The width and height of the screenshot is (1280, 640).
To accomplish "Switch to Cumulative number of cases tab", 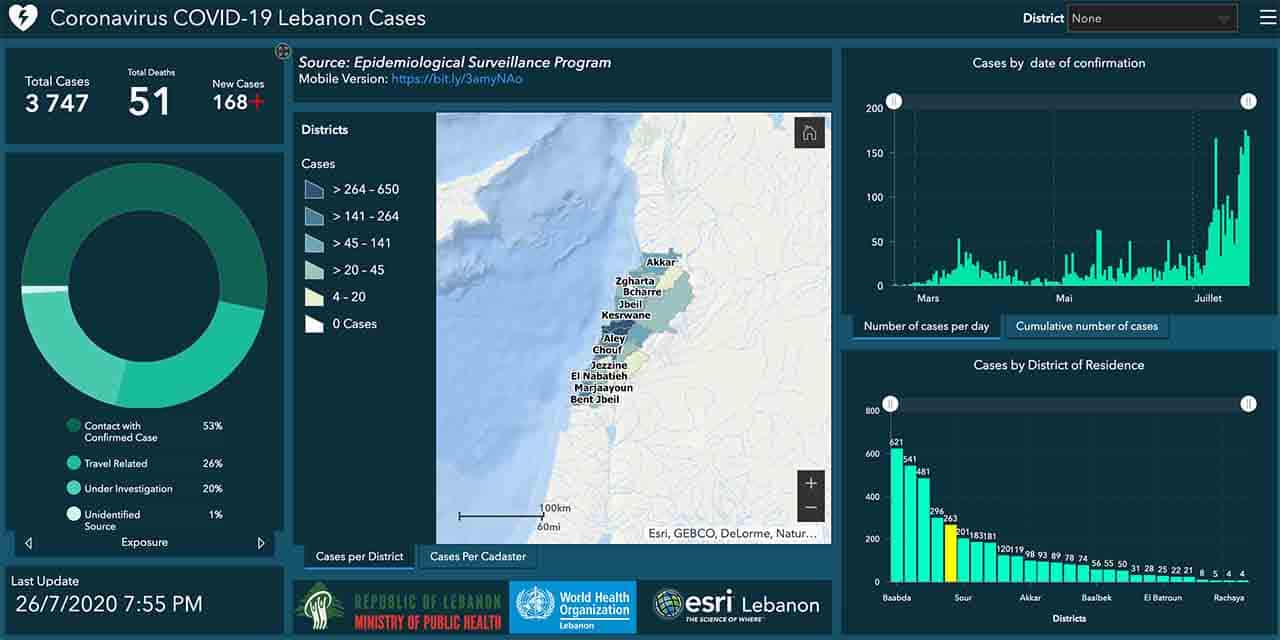I will tap(1086, 326).
